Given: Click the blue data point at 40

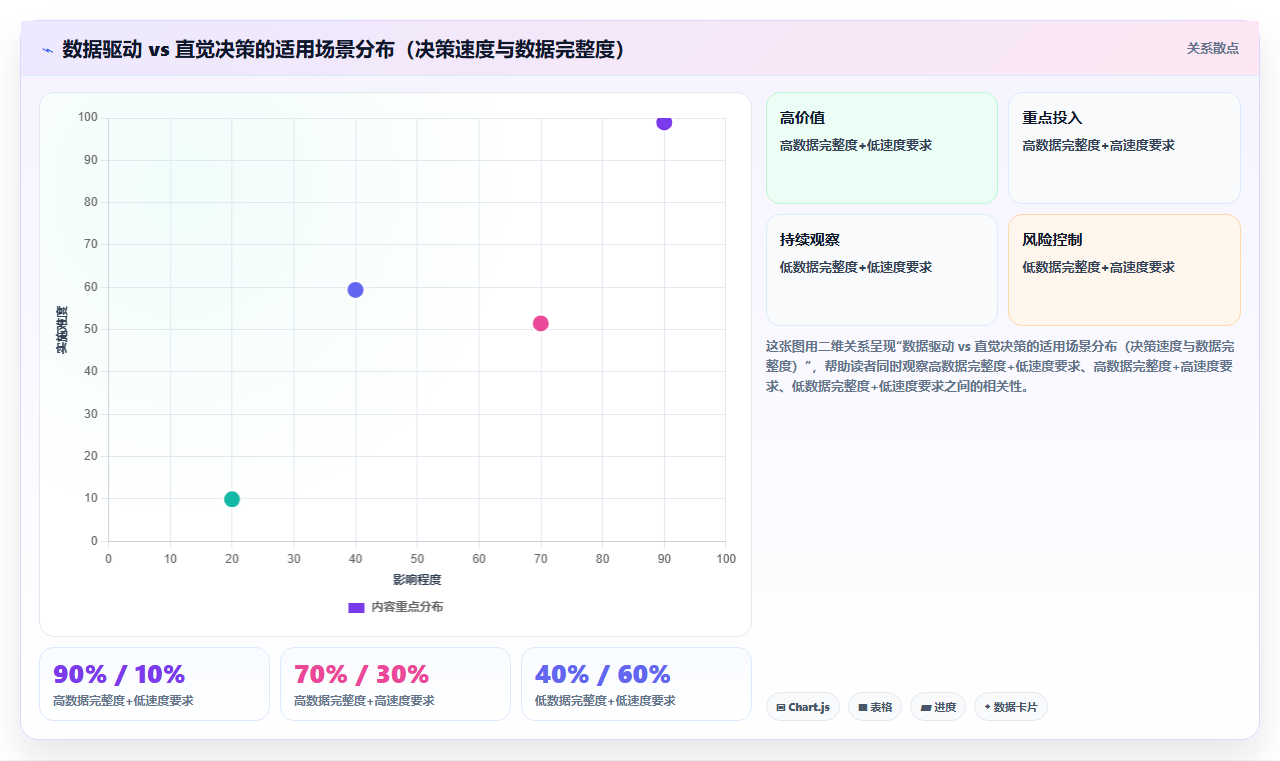Looking at the screenshot, I should (x=355, y=290).
